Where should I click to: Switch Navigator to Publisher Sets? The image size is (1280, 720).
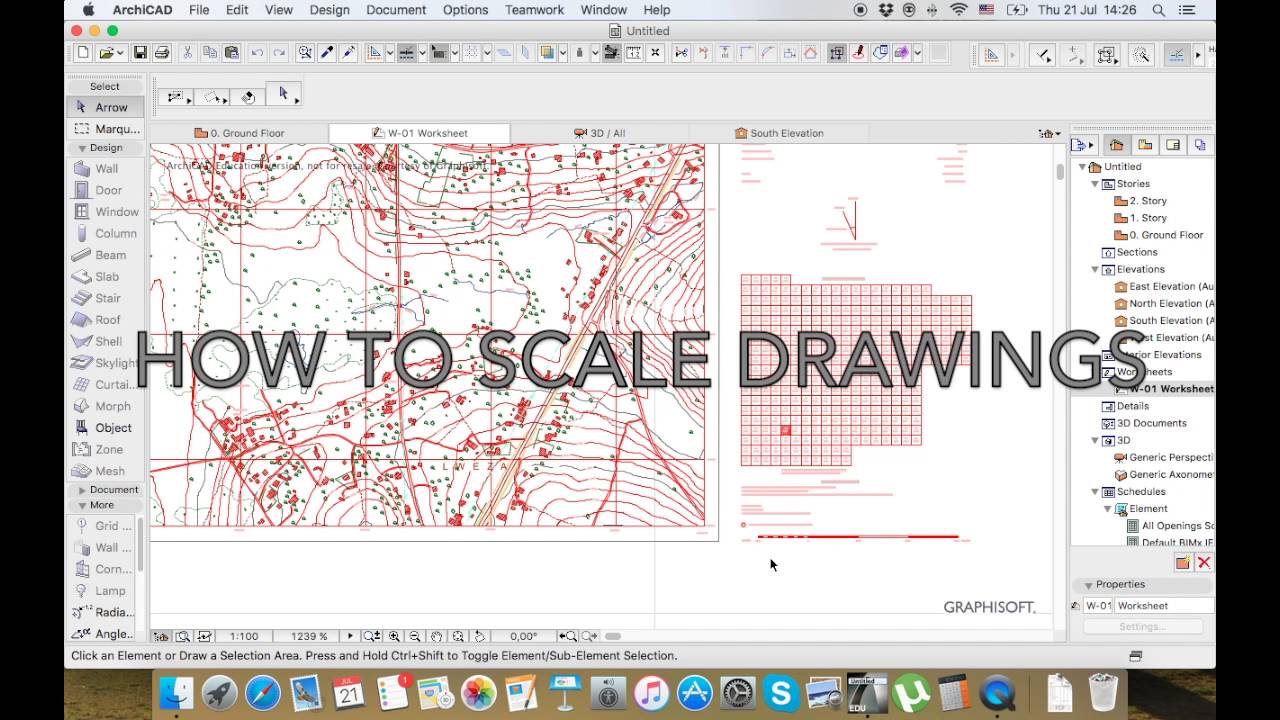click(x=1200, y=145)
